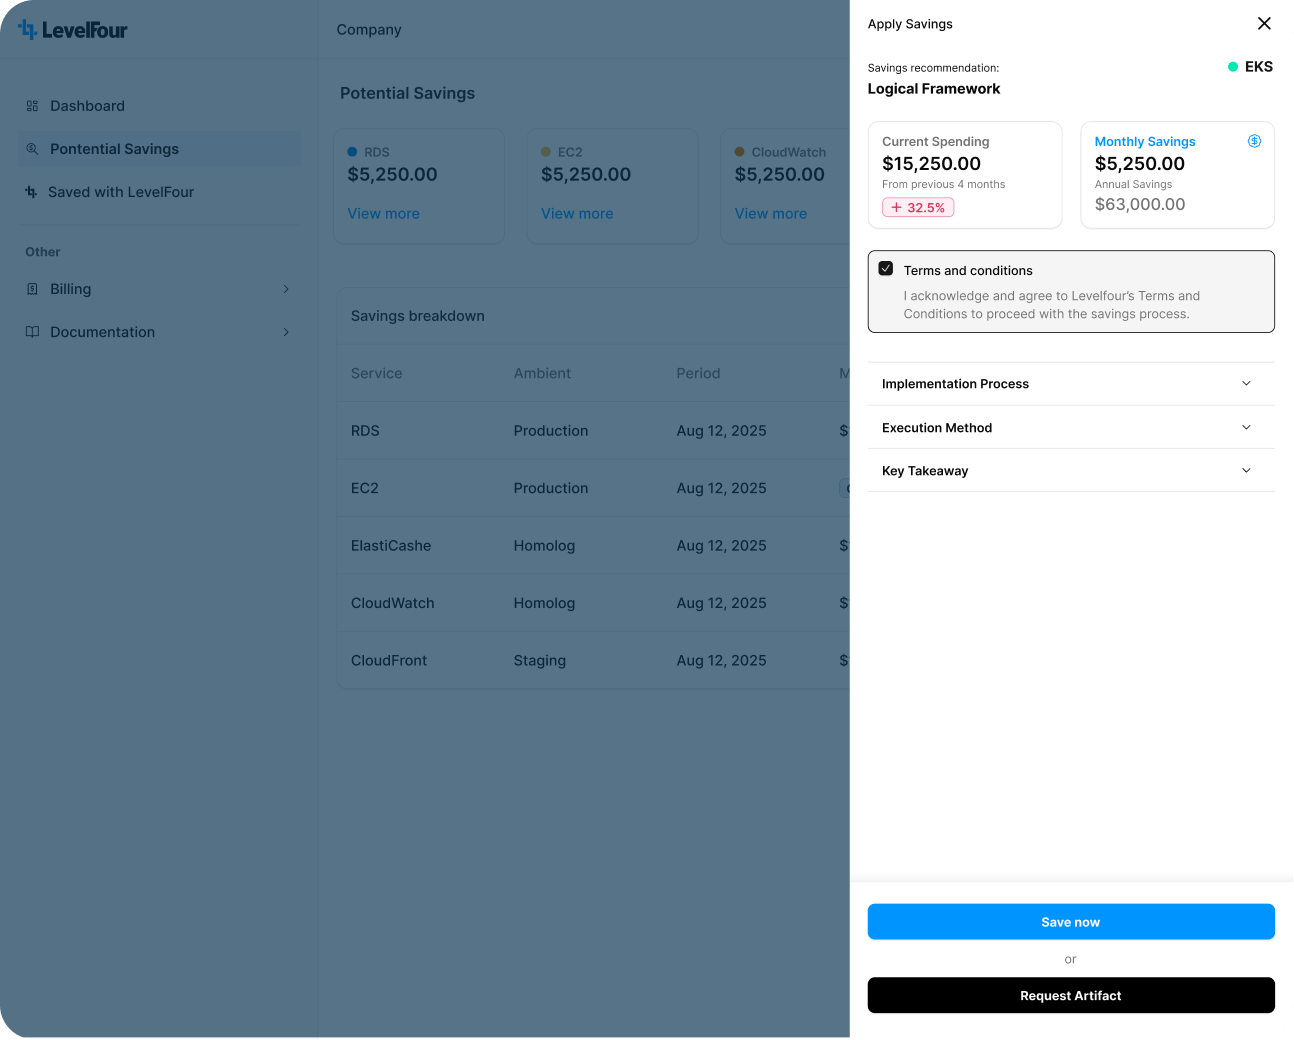Expand the Execution Method section
Viewport: 1294px width, 1040px height.
tap(1246, 428)
